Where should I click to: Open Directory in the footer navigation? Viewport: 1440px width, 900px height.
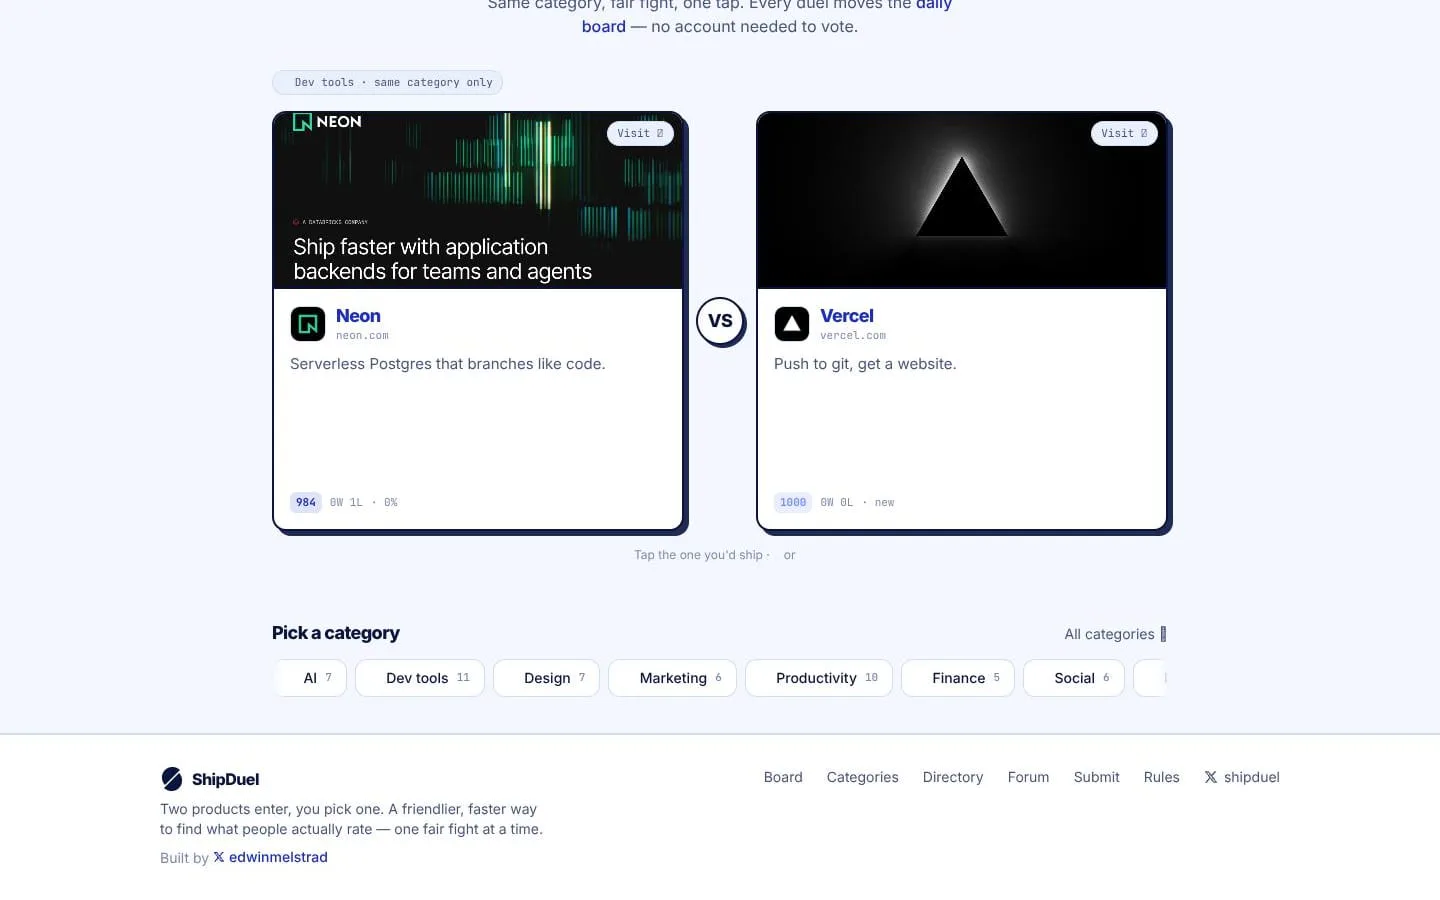953,777
